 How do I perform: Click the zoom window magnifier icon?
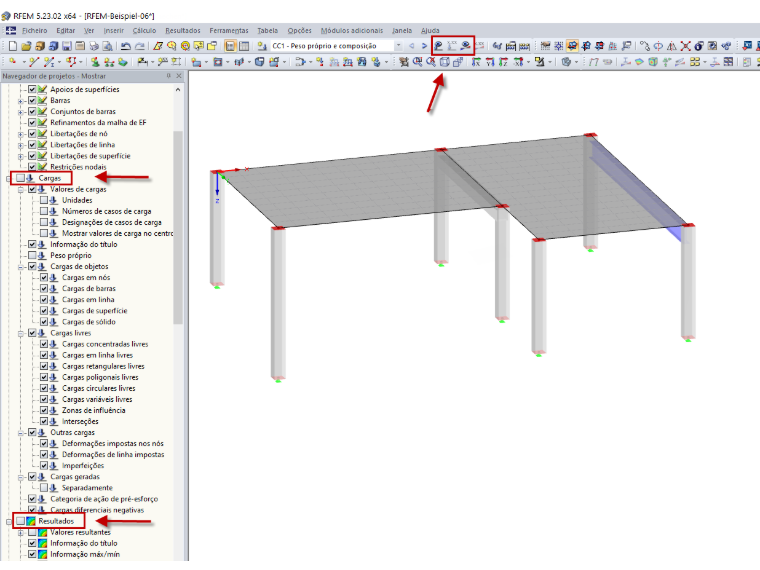tap(417, 62)
